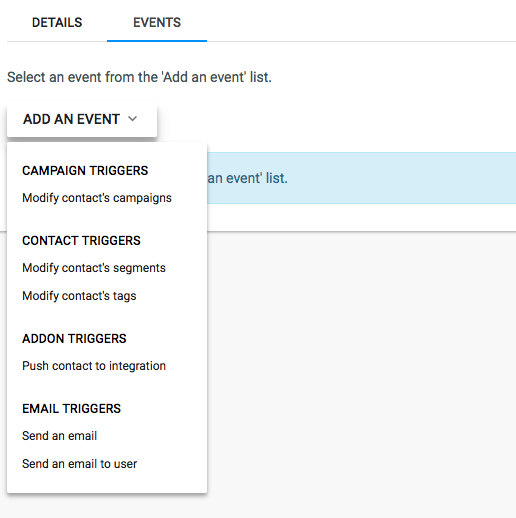Select Modify contact's segments option
Viewport: 516px width, 518px height.
94,268
